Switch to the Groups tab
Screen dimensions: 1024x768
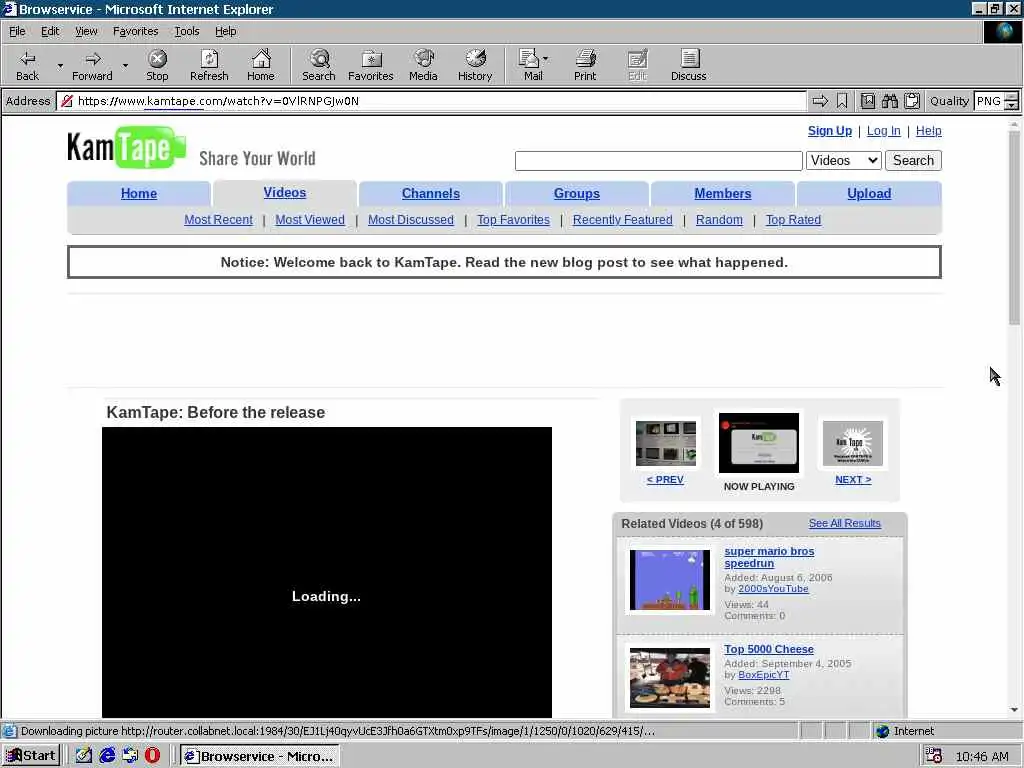tap(577, 193)
